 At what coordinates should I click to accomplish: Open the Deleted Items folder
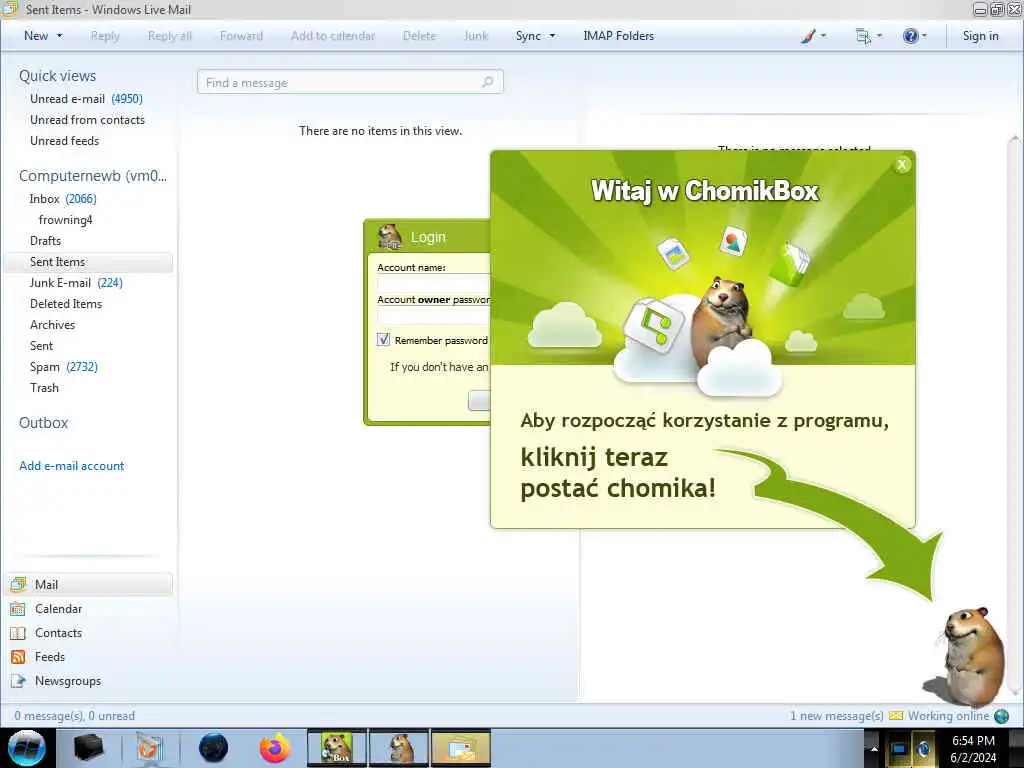[x=66, y=304]
